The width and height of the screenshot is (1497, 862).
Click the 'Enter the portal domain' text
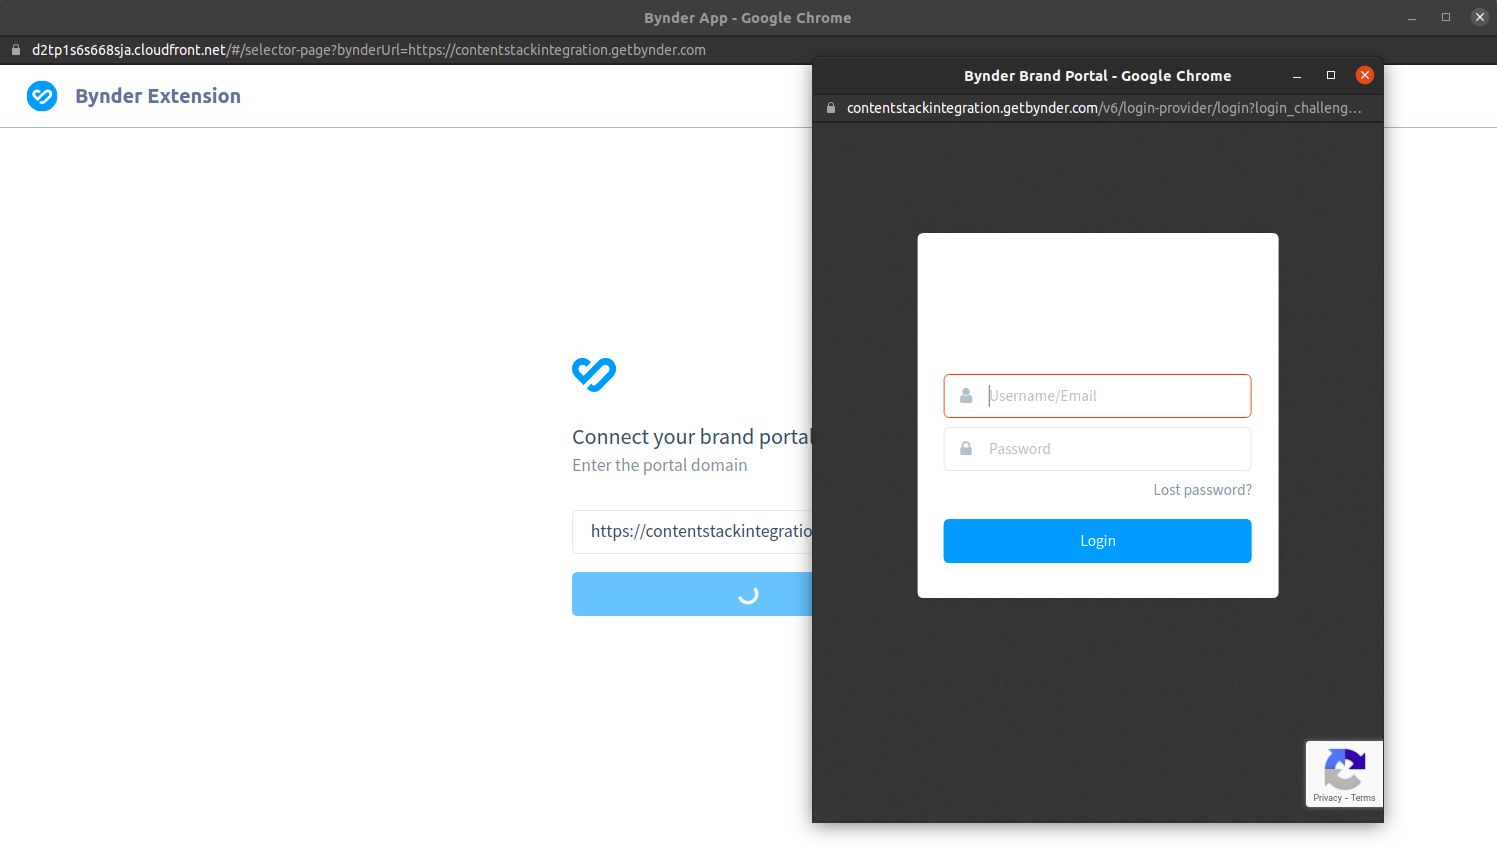pyautogui.click(x=660, y=465)
